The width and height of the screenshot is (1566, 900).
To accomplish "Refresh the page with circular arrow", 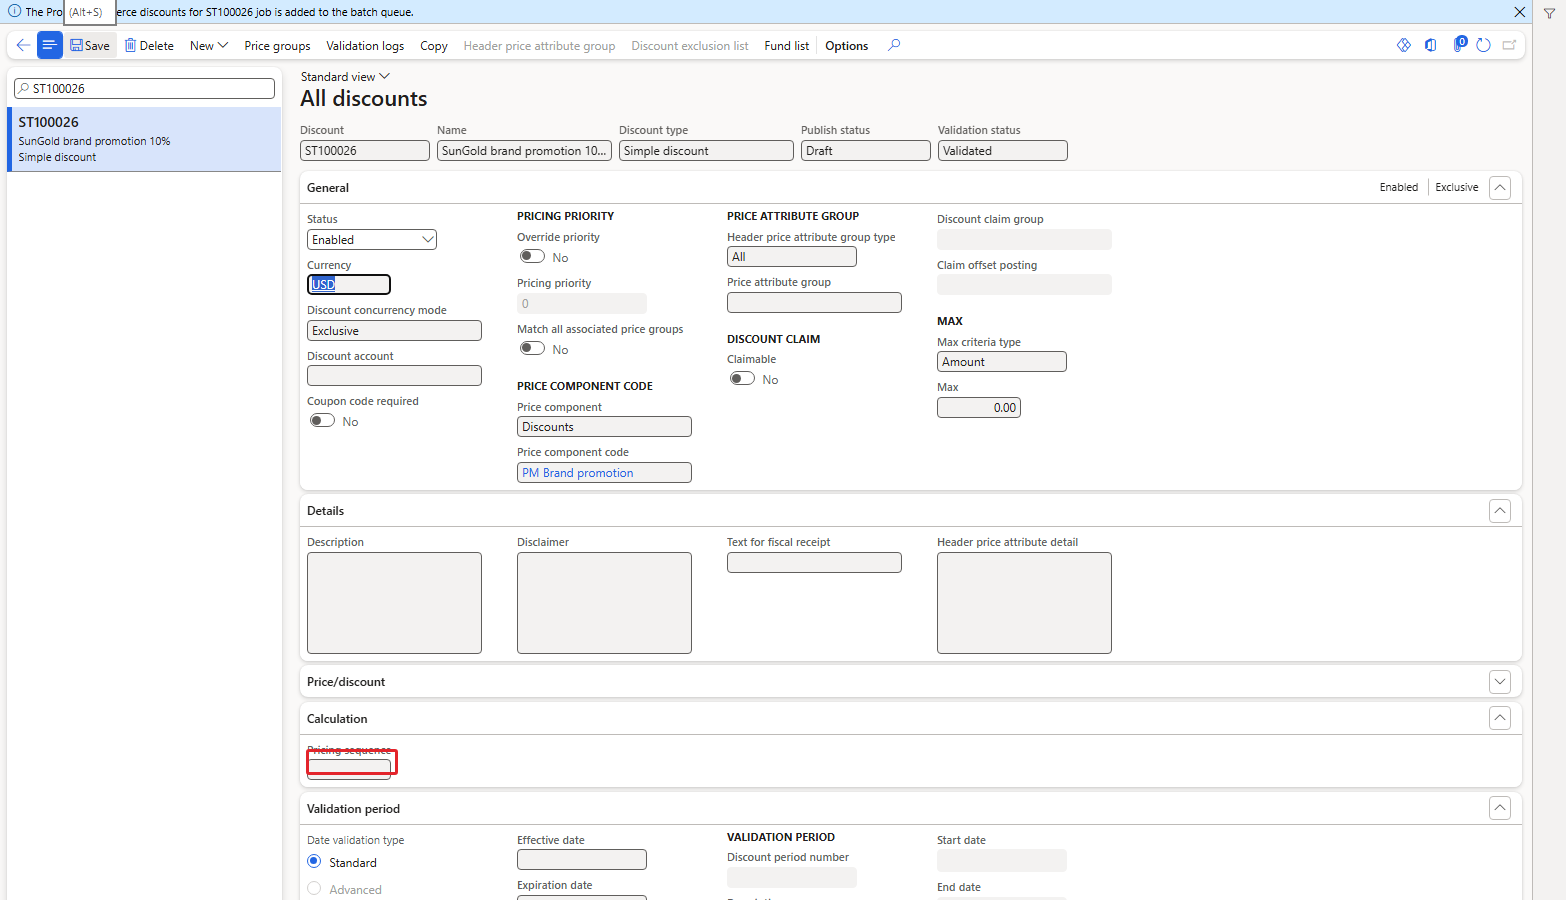I will point(1484,45).
